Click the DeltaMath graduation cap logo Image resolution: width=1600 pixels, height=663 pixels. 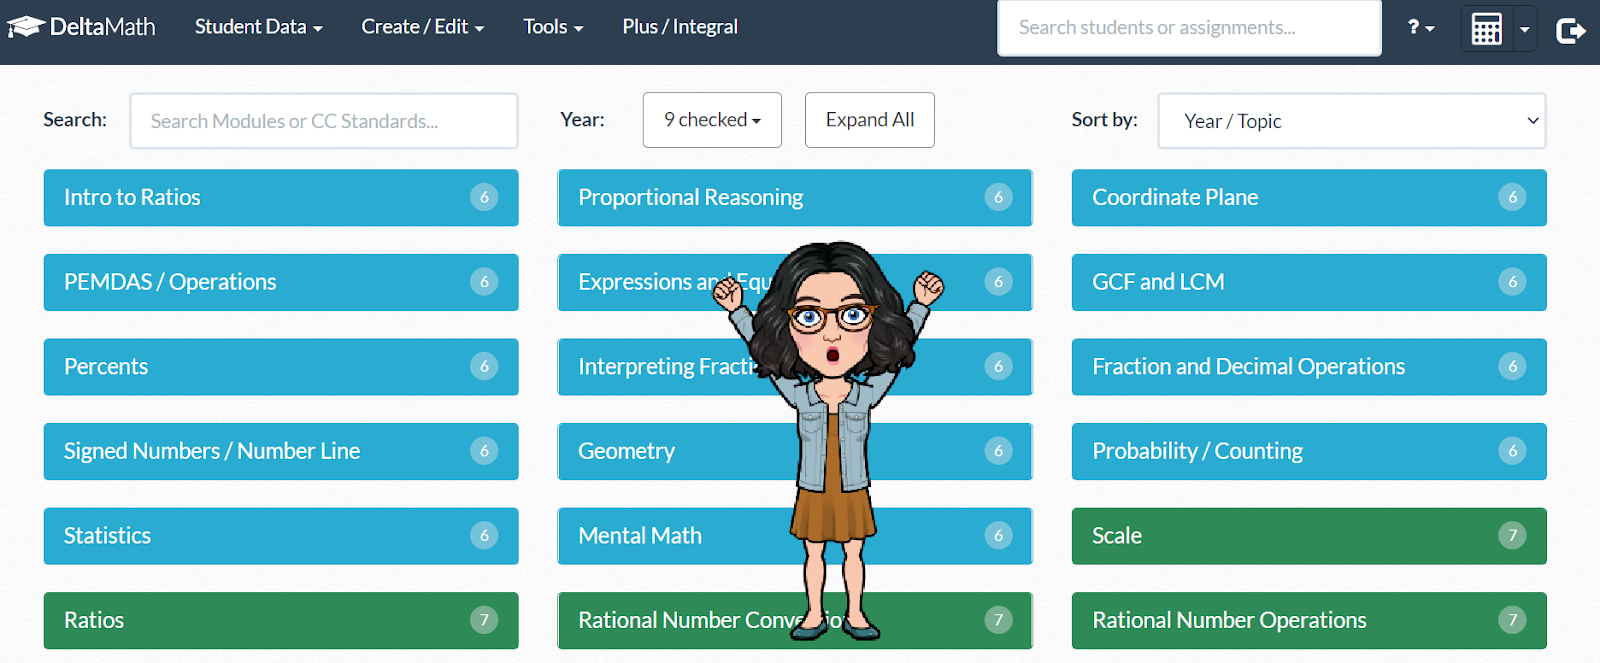(26, 27)
